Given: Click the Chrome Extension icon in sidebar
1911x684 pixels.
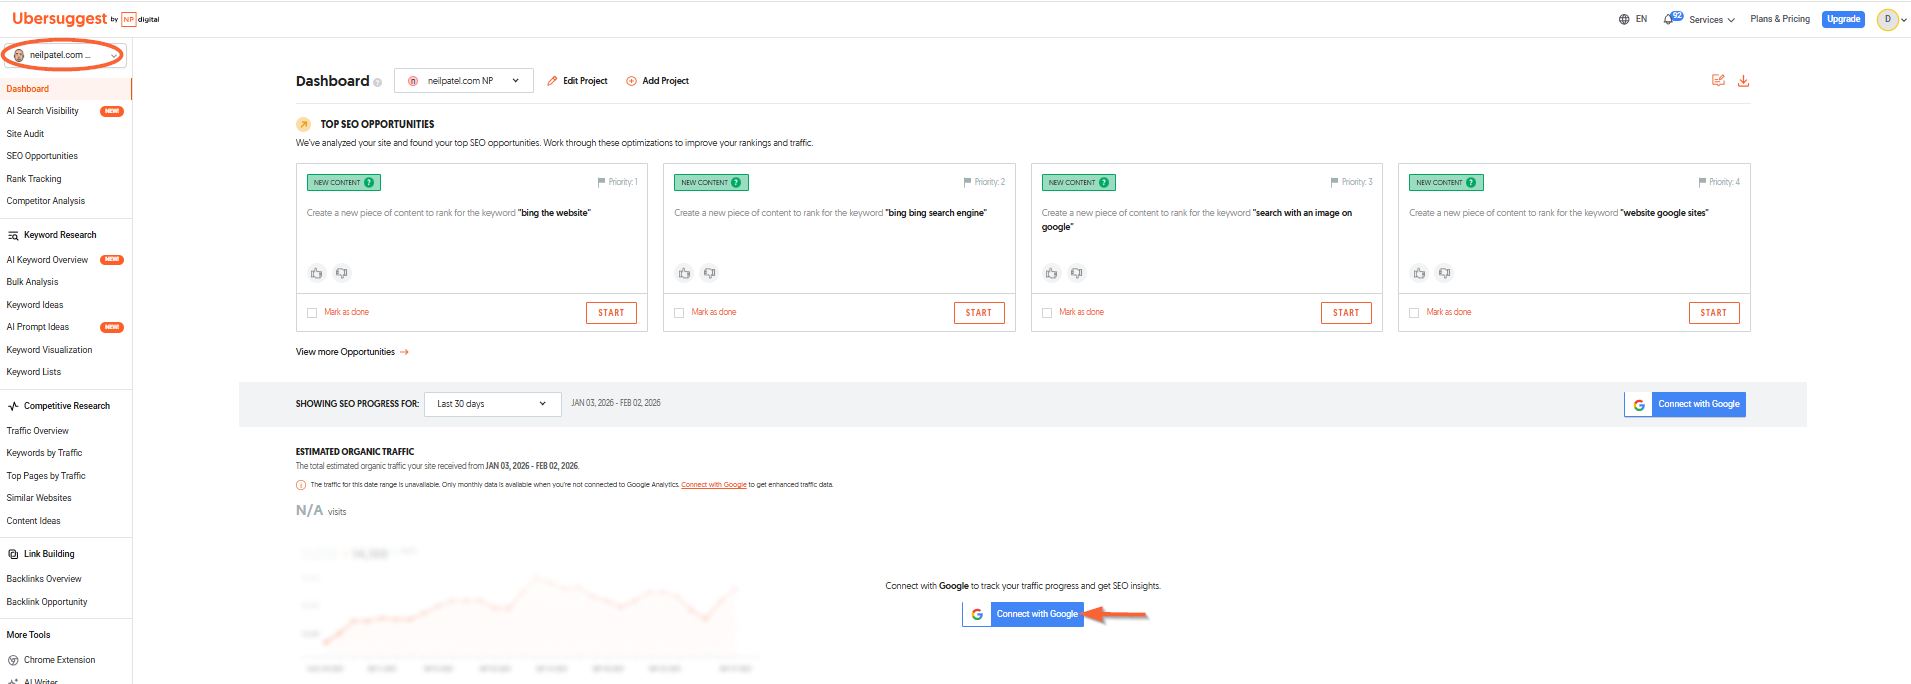Looking at the screenshot, I should coord(13,660).
